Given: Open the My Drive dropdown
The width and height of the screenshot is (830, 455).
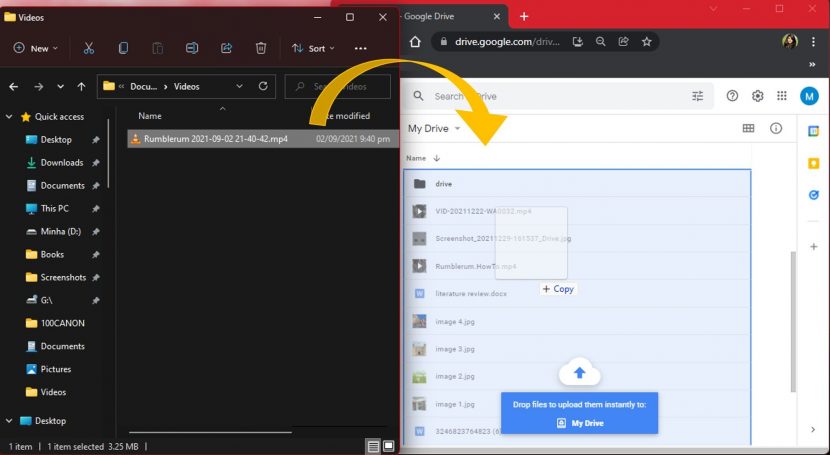Looking at the screenshot, I should coord(434,129).
